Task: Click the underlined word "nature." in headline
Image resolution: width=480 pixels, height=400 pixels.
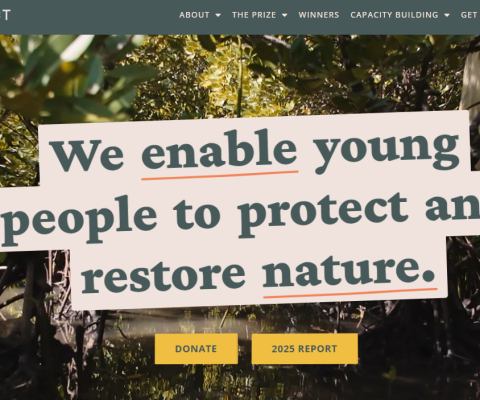Action: pyautogui.click(x=349, y=271)
